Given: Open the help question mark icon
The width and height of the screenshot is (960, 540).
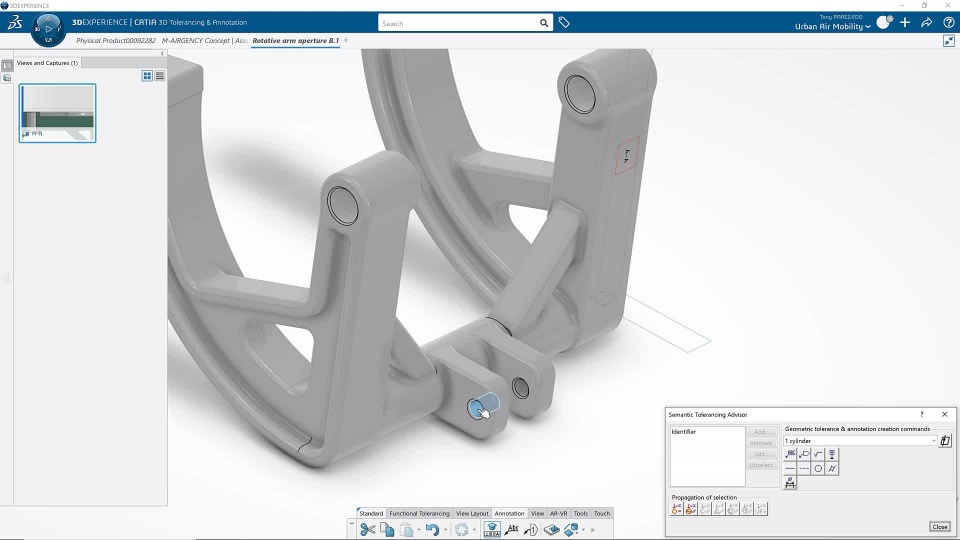Looking at the screenshot, I should coord(948,23).
